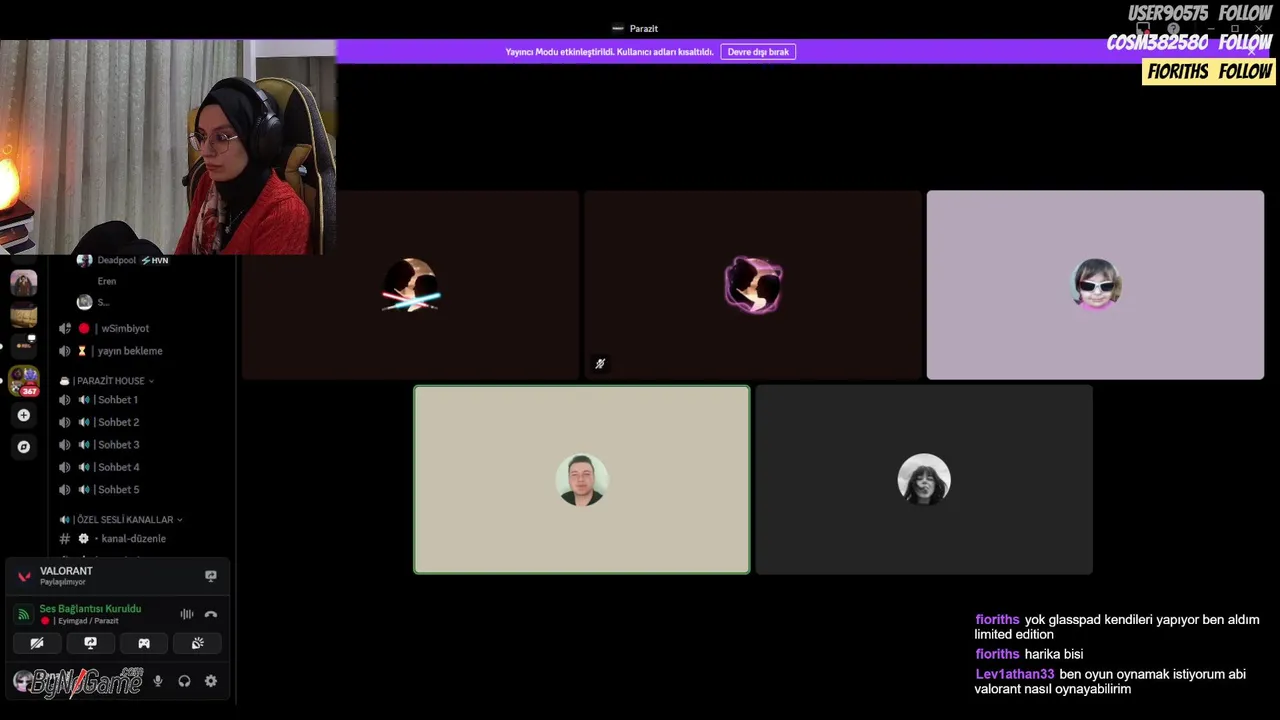Viewport: 1280px width, 720px height.
Task: Click the Parazit window title
Action: (644, 29)
